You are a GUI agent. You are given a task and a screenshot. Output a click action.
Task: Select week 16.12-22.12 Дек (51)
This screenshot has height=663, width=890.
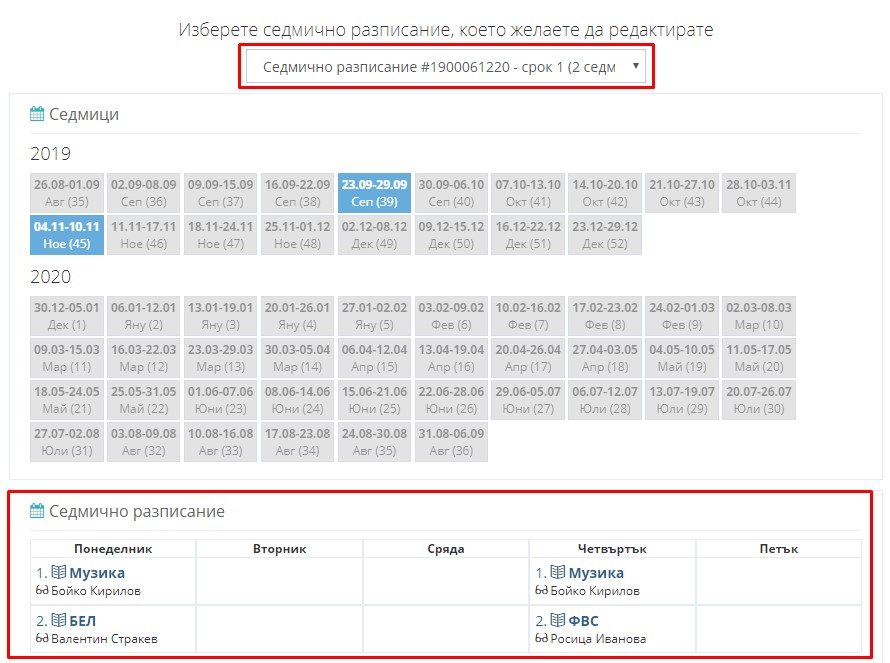point(528,235)
